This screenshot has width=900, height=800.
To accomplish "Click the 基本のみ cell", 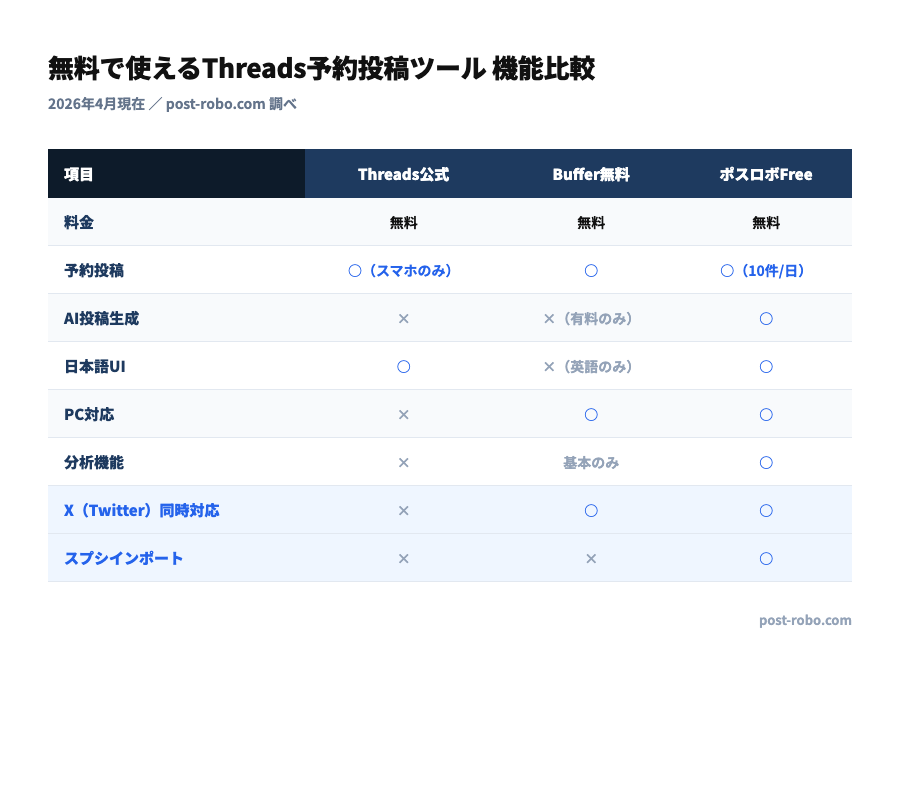I will click(591, 463).
